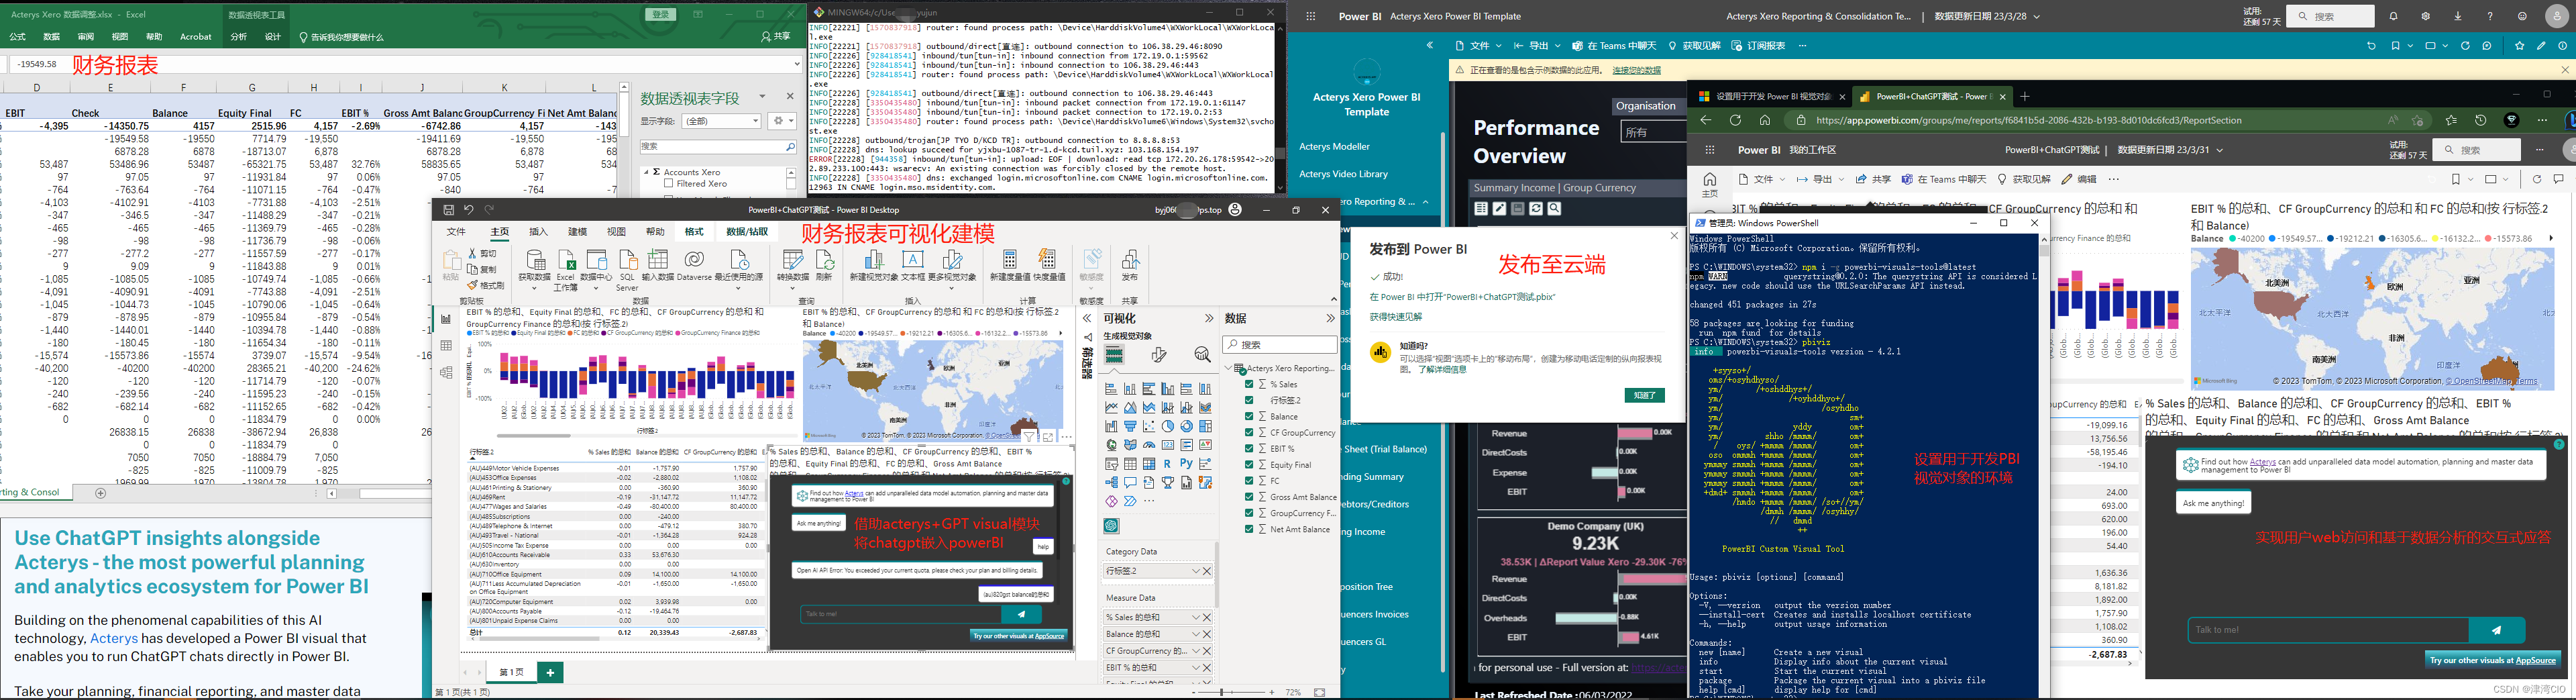Click help question mark in Acterys Power BI header
2576x700 pixels.
click(x=2489, y=16)
